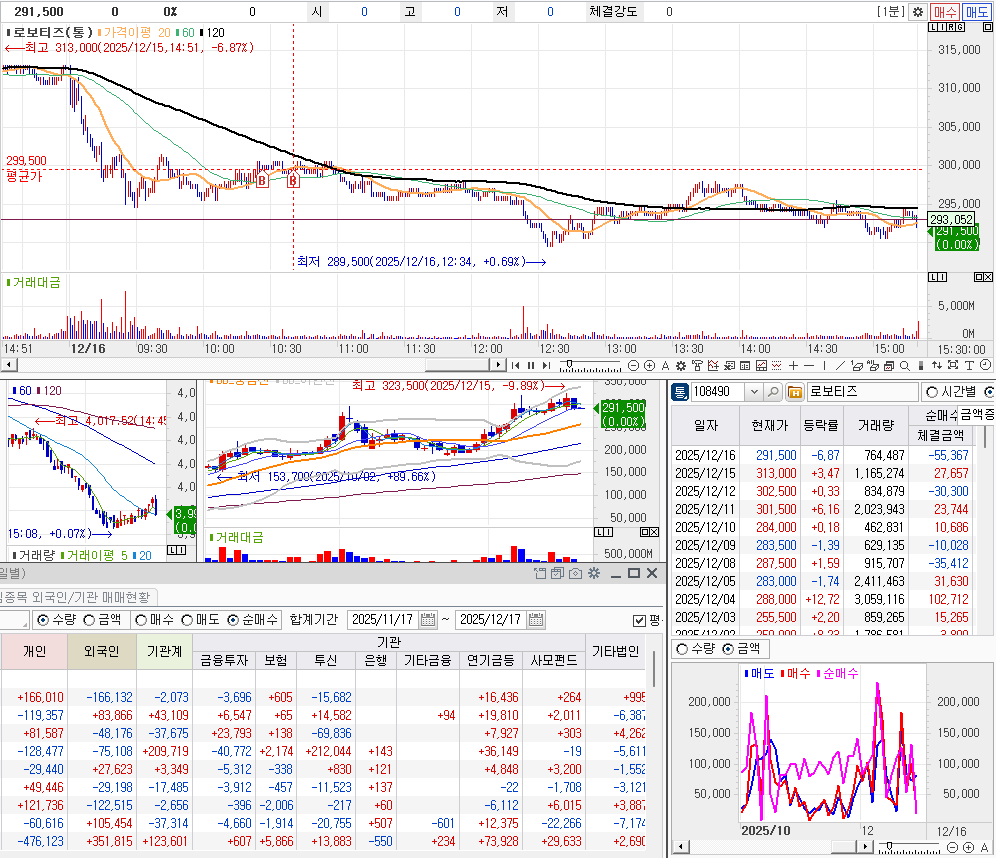The image size is (996, 858).
Task: Click the chart data table icon
Action: coord(744,365)
